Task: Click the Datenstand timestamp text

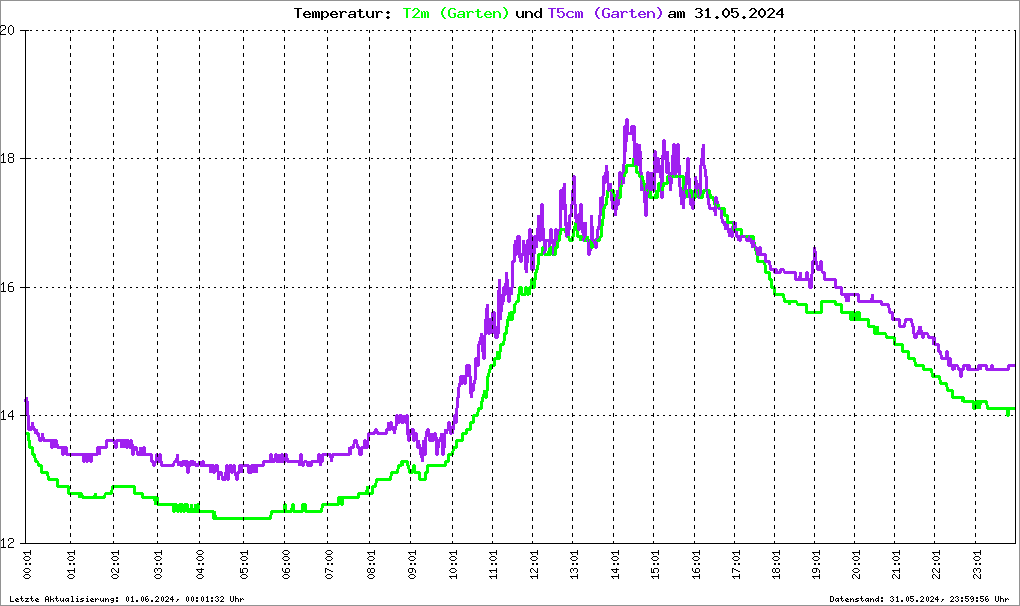Action: (x=919, y=599)
